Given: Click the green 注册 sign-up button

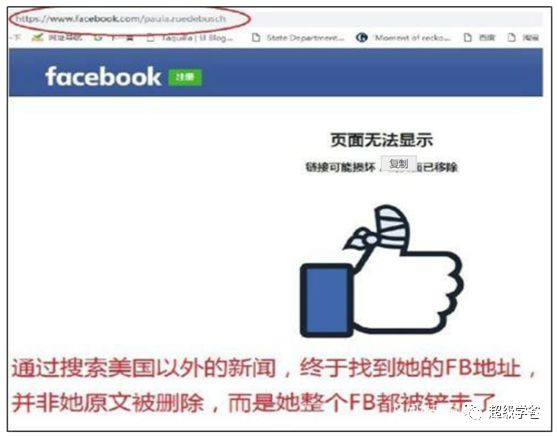Looking at the screenshot, I should (185, 77).
